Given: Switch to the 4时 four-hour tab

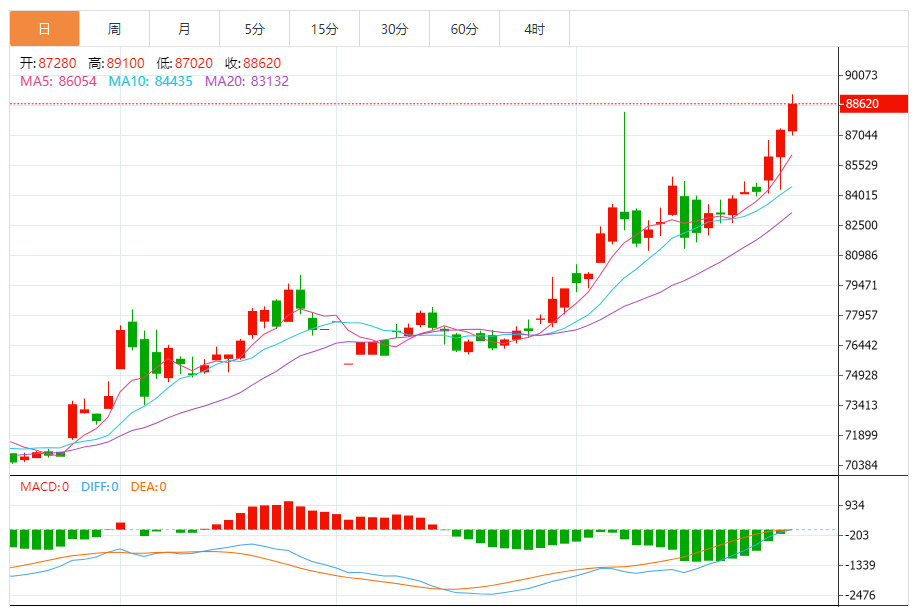Looking at the screenshot, I should [534, 30].
